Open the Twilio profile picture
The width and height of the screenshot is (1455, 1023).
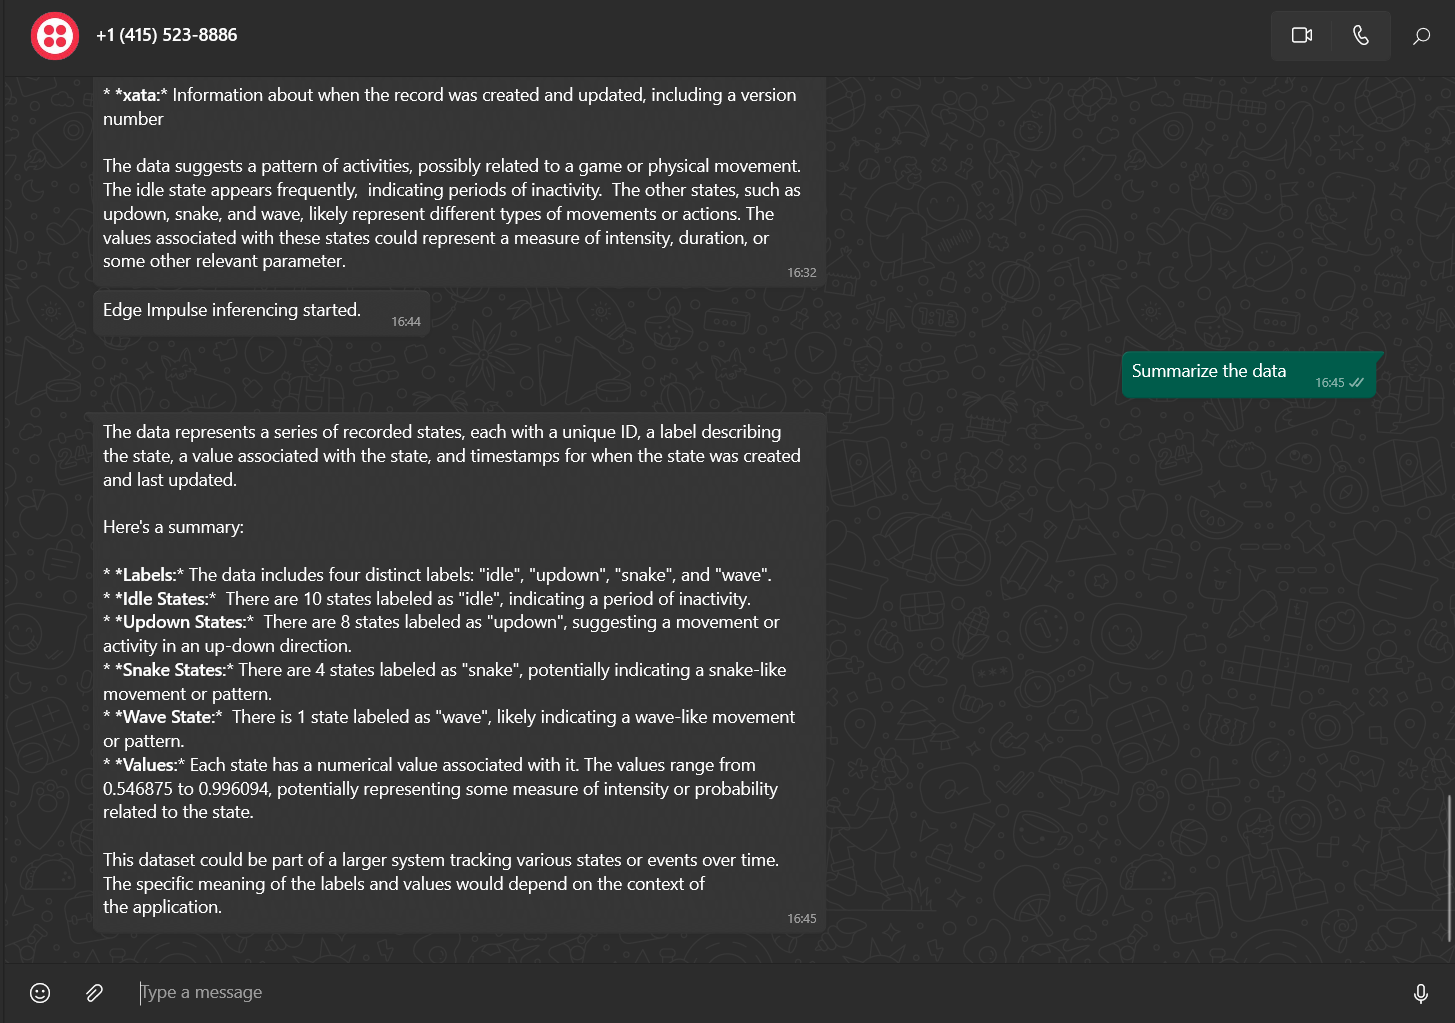[x=55, y=36]
